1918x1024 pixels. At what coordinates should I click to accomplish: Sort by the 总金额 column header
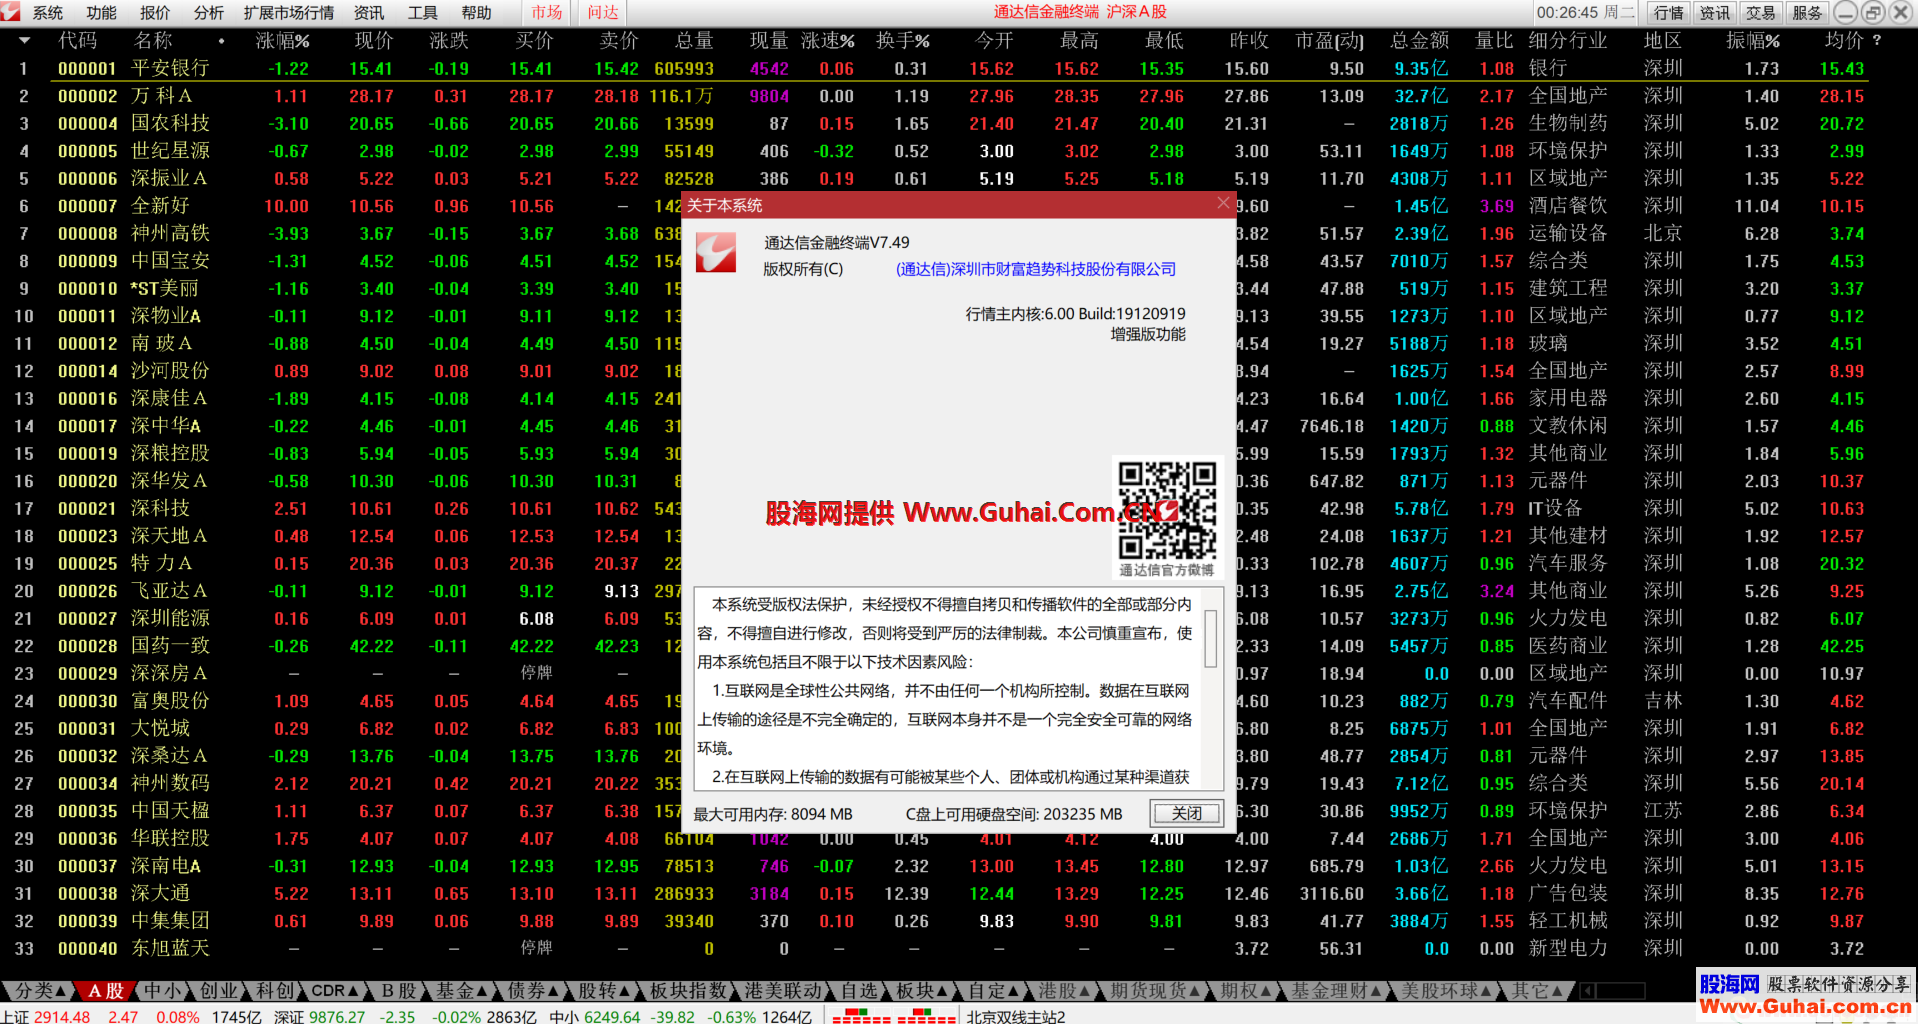(x=1419, y=41)
